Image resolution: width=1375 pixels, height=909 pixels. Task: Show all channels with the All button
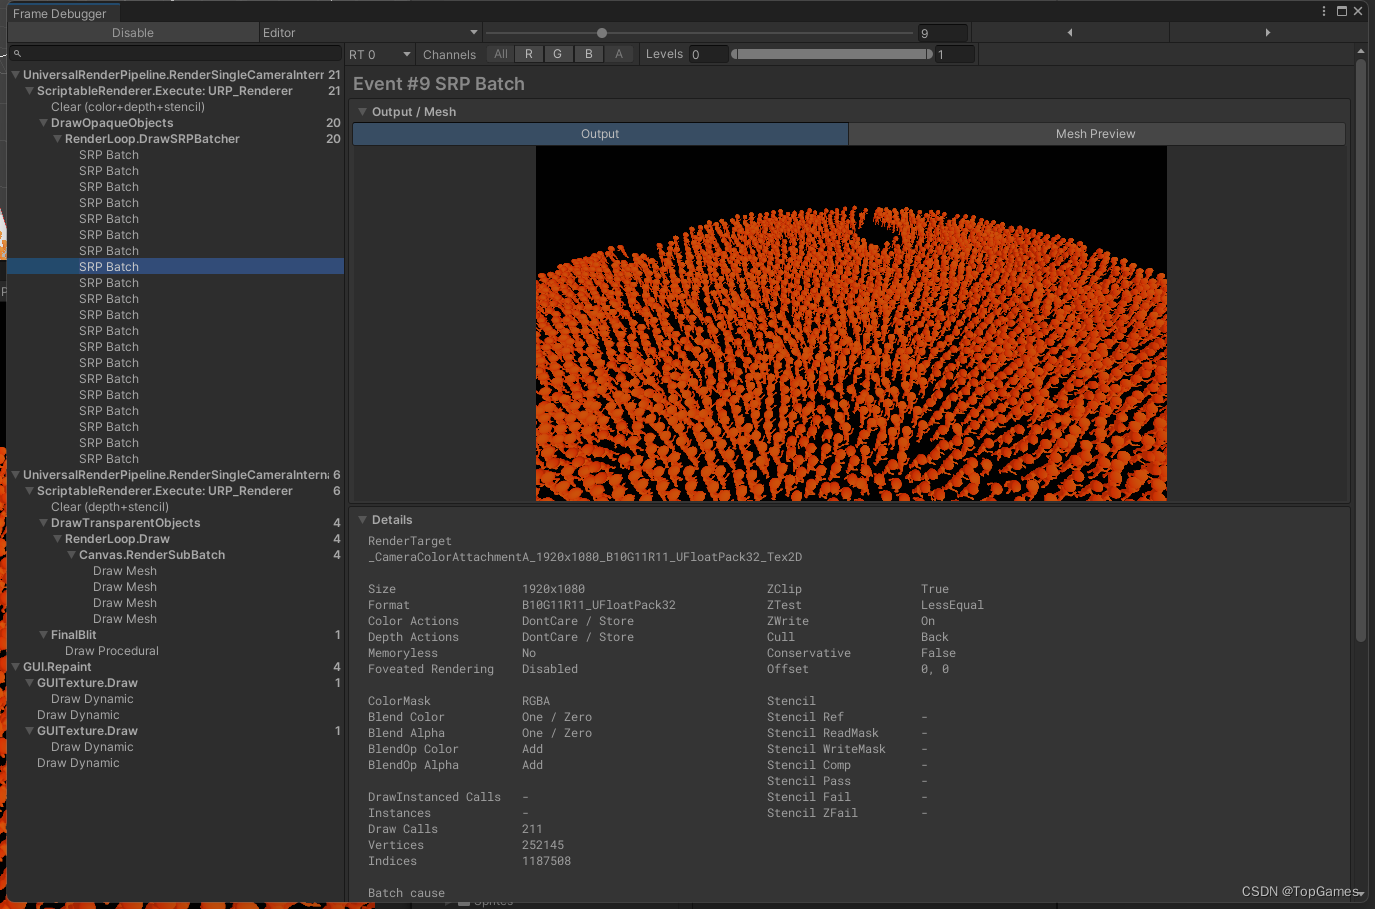coord(501,54)
